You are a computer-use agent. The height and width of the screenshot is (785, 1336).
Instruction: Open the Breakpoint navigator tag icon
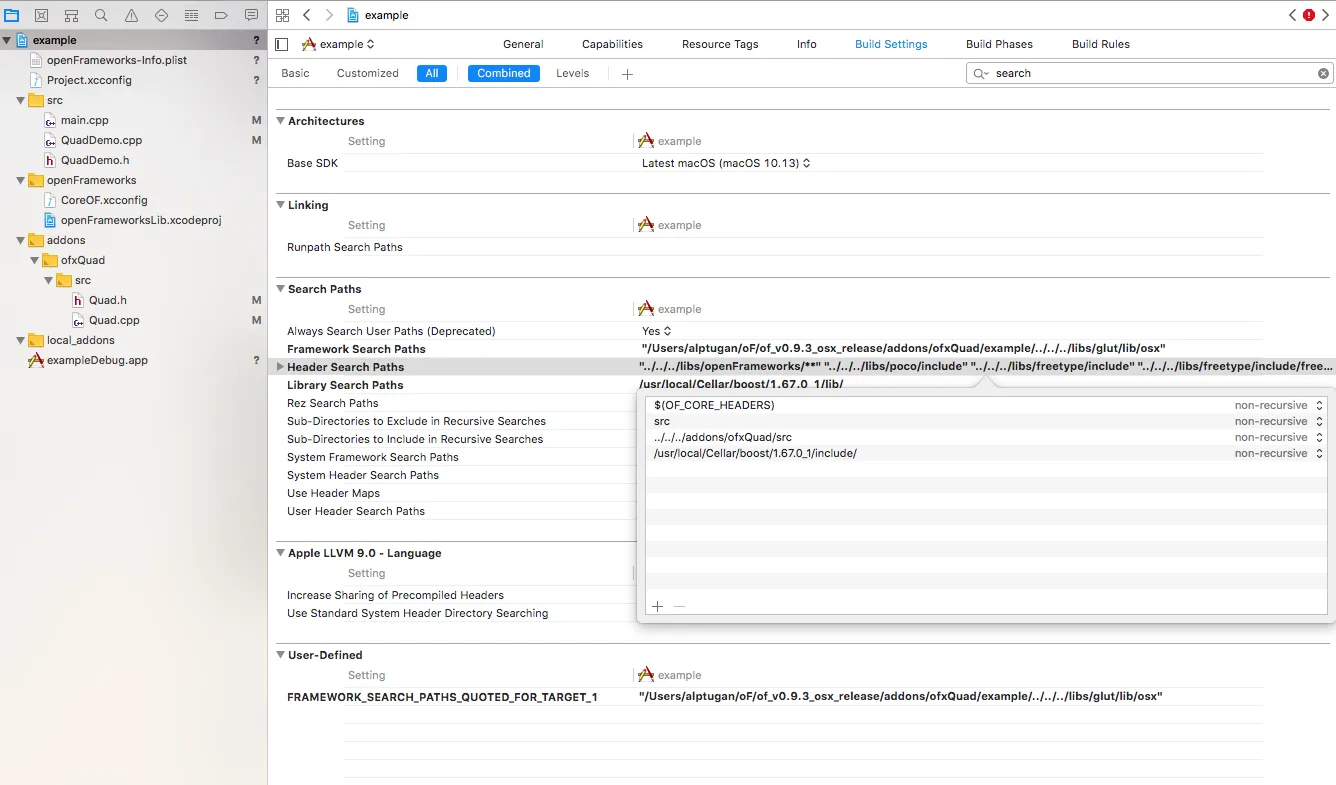point(221,15)
